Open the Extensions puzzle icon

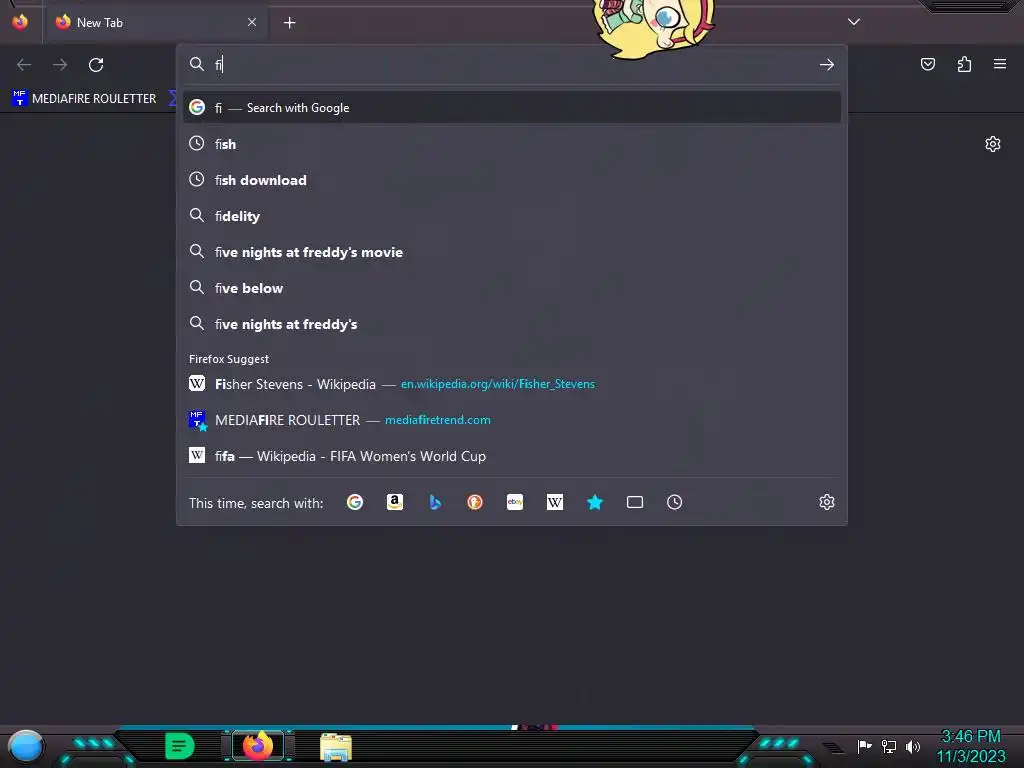tap(964, 64)
